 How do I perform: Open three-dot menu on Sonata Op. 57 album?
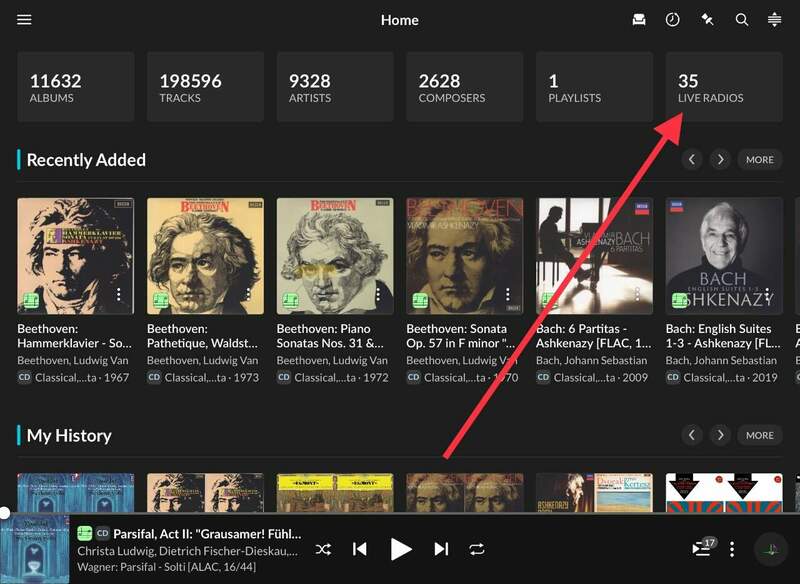click(508, 294)
